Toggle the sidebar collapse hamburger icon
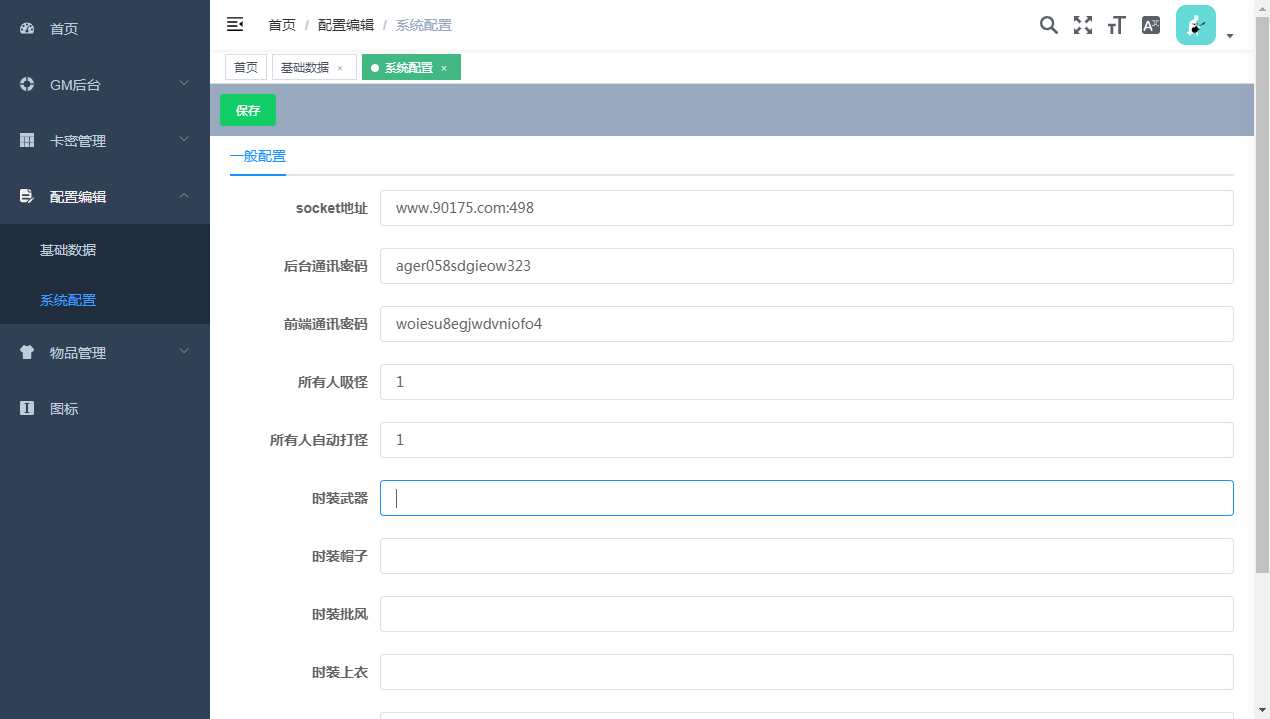 tap(234, 24)
